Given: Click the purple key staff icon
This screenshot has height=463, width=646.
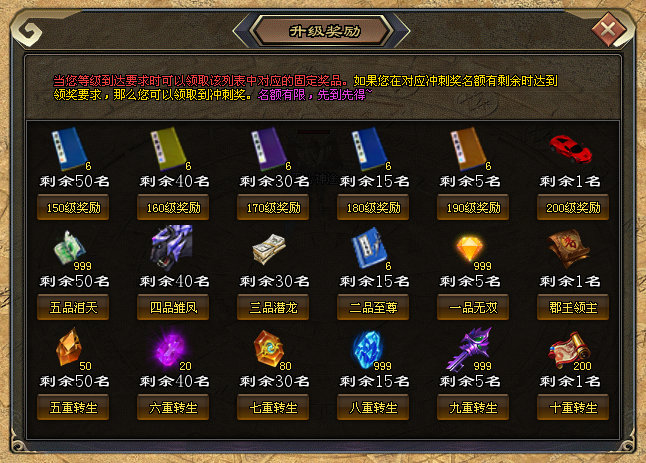Looking at the screenshot, I should click(x=470, y=349).
